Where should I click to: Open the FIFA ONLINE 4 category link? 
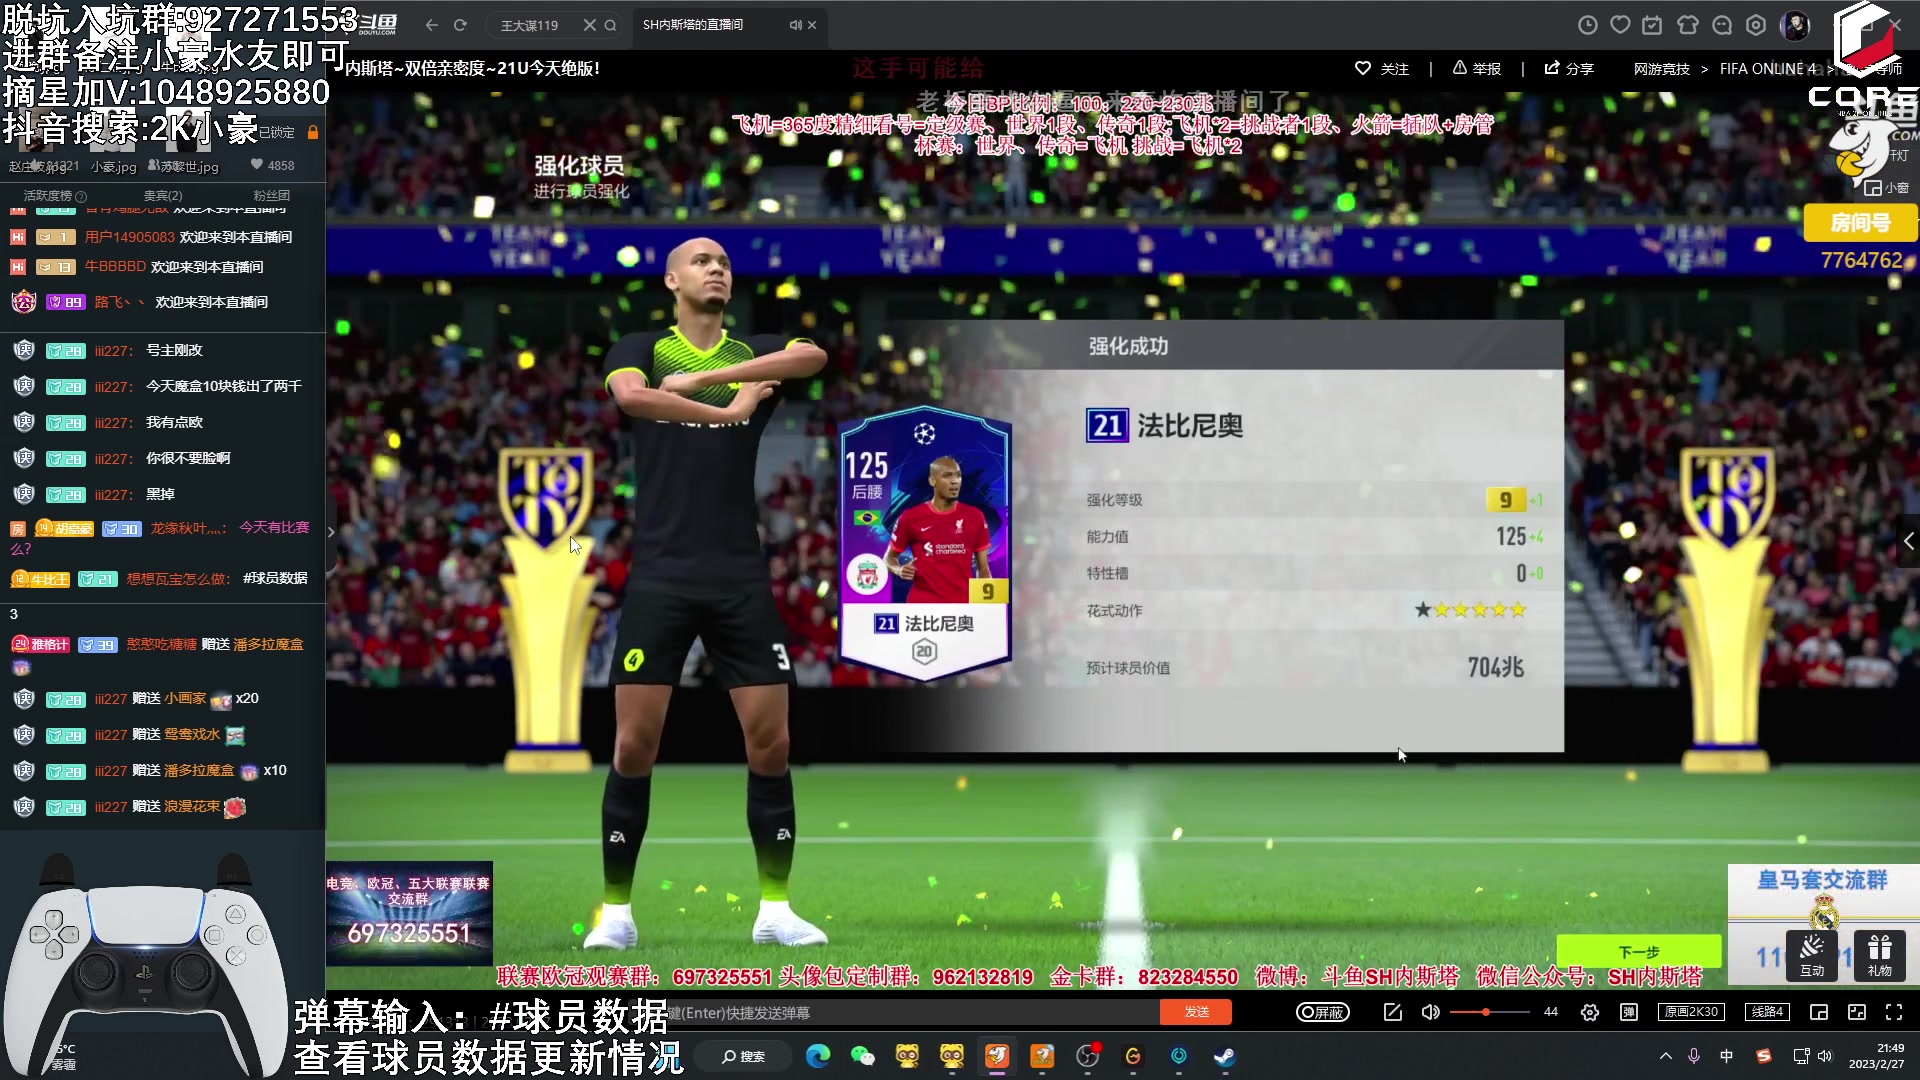click(x=1767, y=69)
